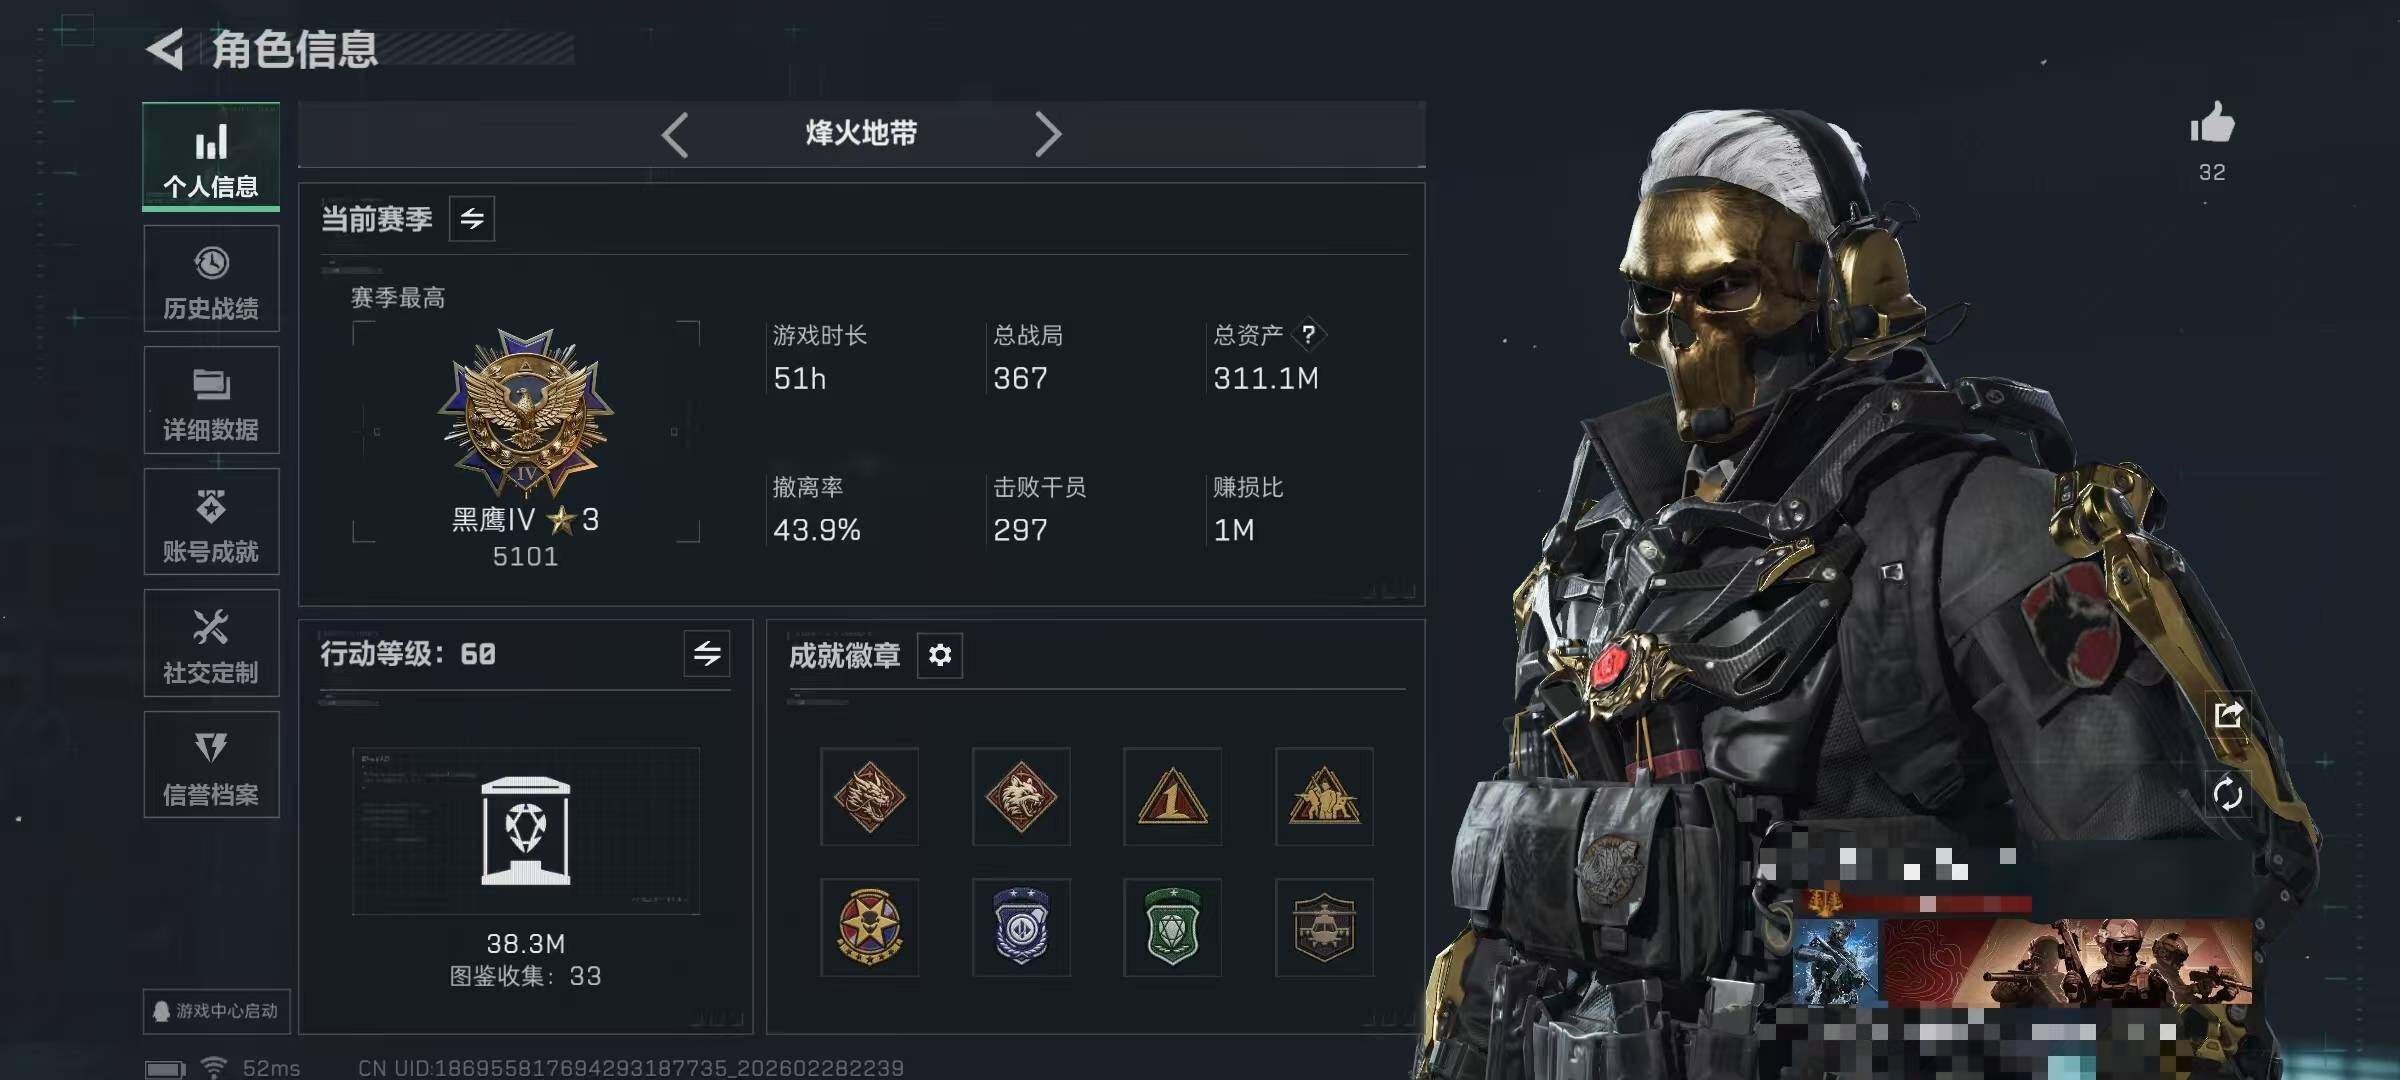Go back using the arrow beside 角色信息

(x=165, y=49)
